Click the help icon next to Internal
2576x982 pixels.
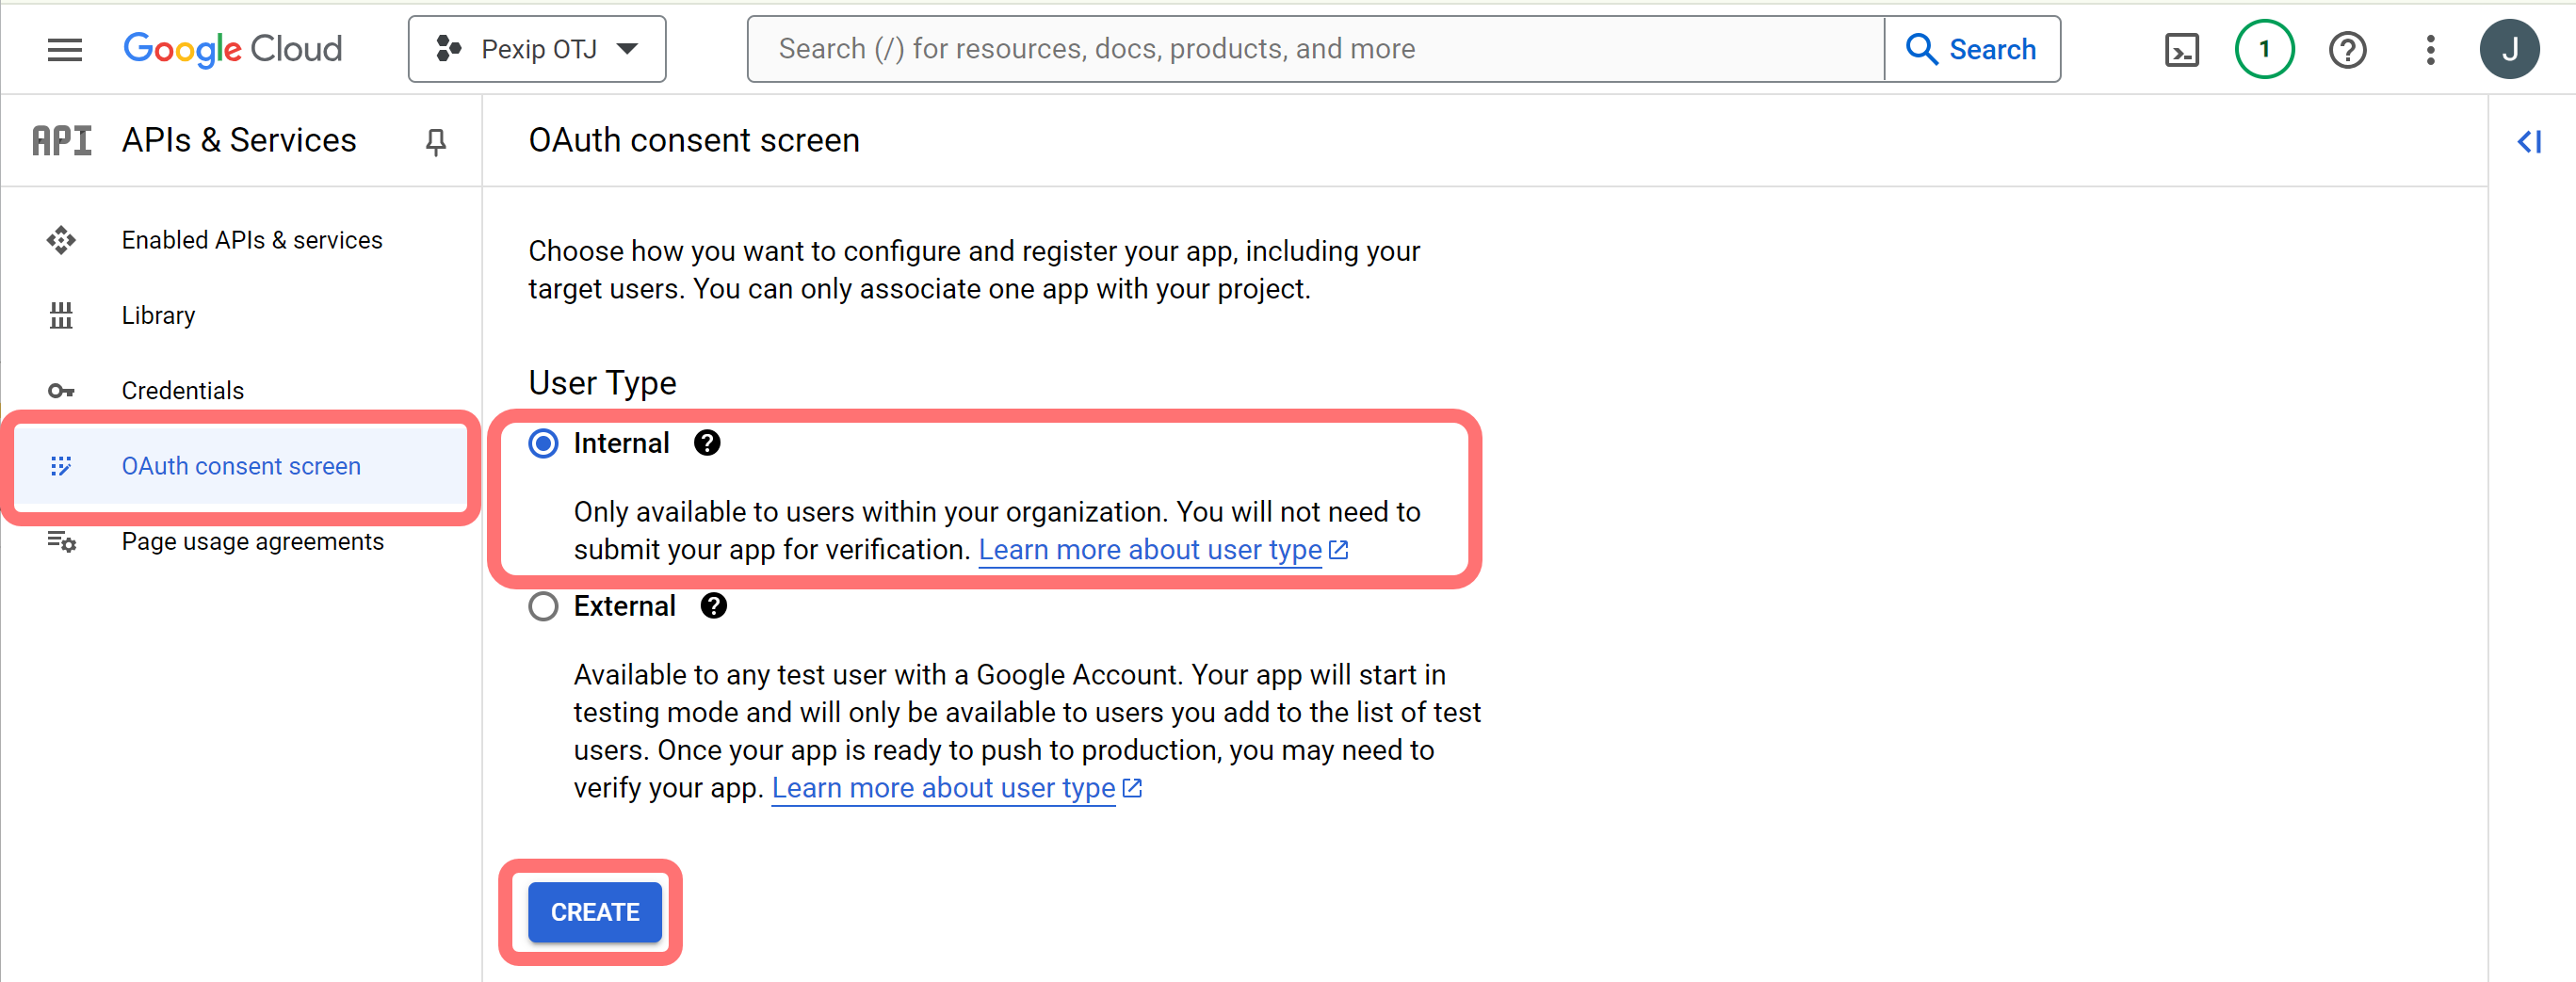coord(707,443)
